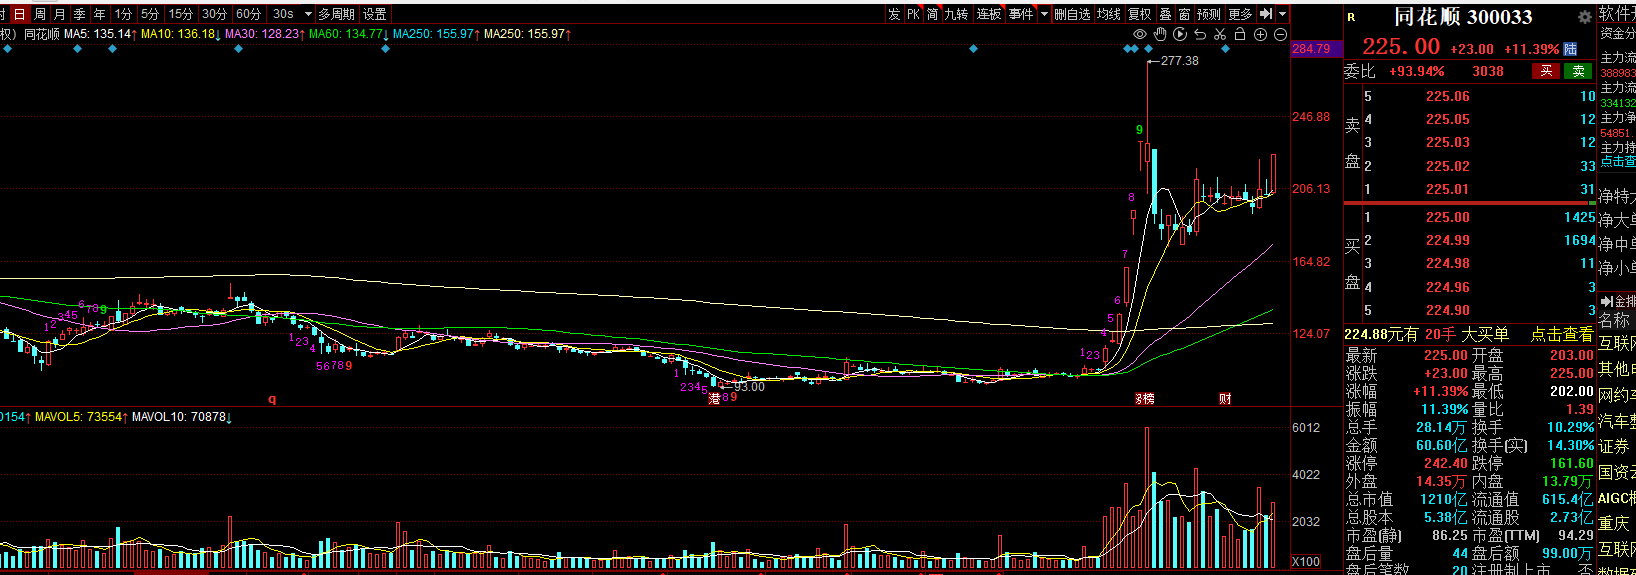This screenshot has width=1636, height=575.
Task: Click buy level 1 price 225.00
Action: click(1448, 217)
